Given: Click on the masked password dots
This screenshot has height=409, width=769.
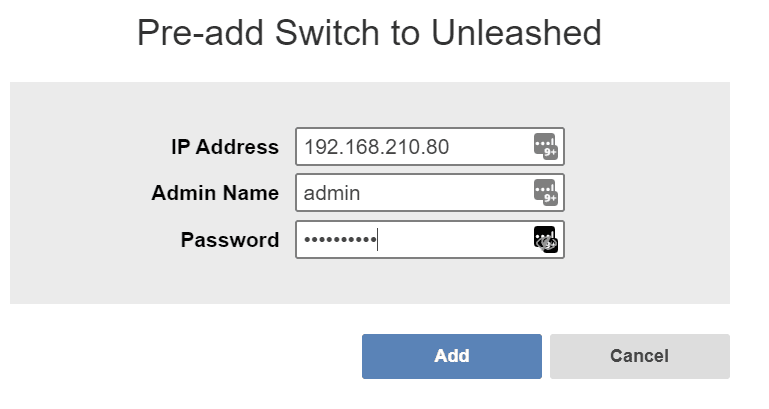Looking at the screenshot, I should click(x=340, y=240).
